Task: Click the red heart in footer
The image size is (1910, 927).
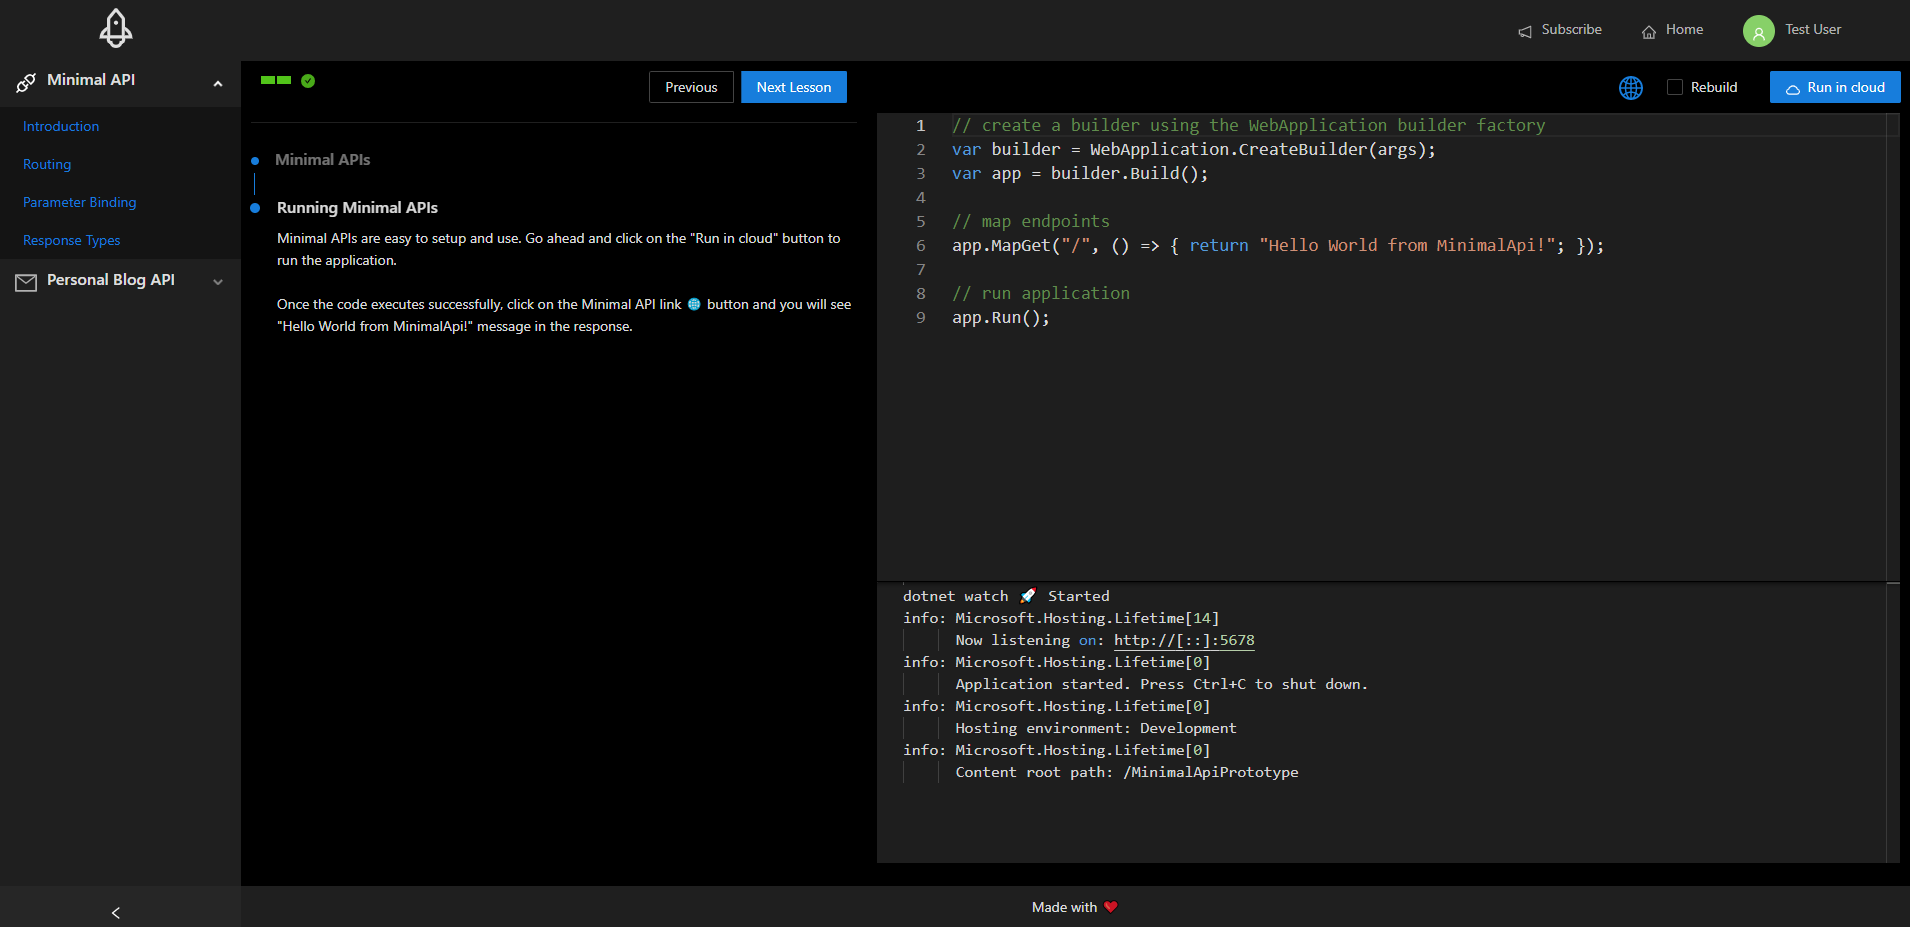Action: [x=1110, y=907]
